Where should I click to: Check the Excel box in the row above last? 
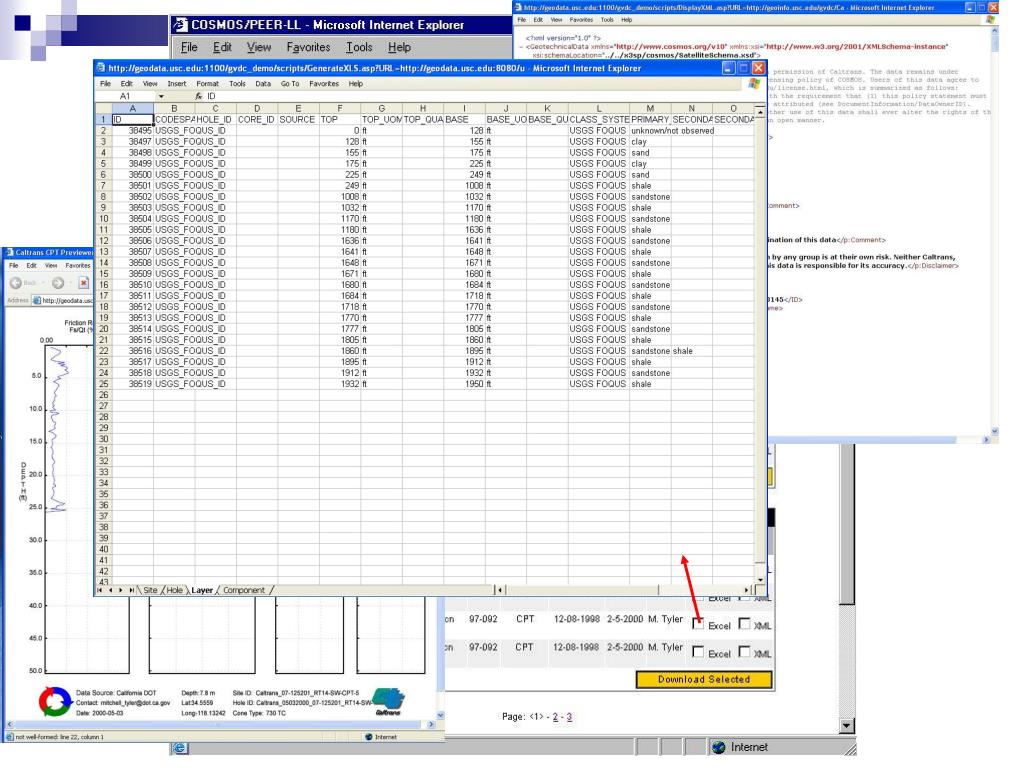698,624
